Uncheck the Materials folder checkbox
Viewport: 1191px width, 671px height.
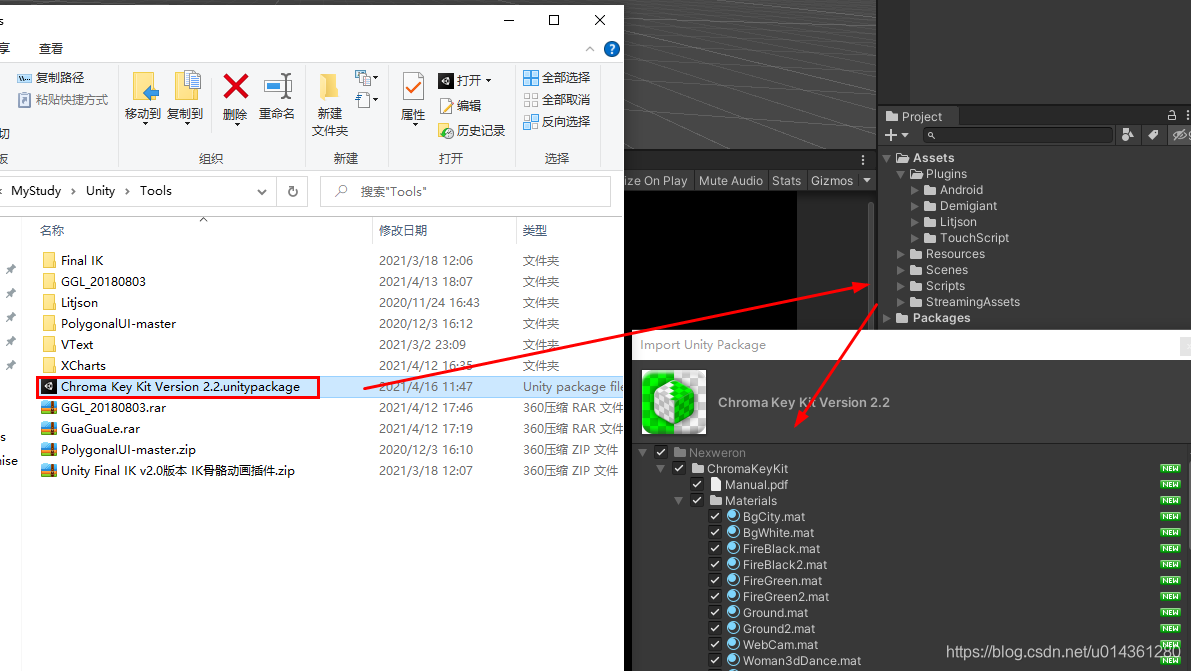[x=697, y=500]
